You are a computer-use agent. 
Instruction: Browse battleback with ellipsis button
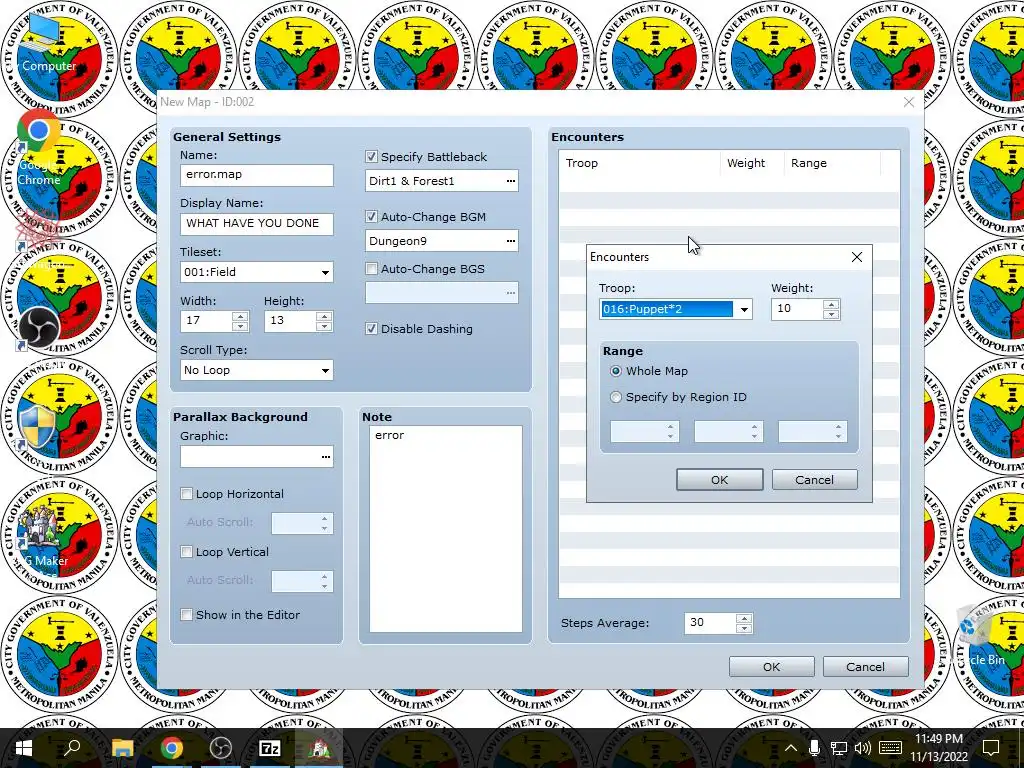point(511,181)
